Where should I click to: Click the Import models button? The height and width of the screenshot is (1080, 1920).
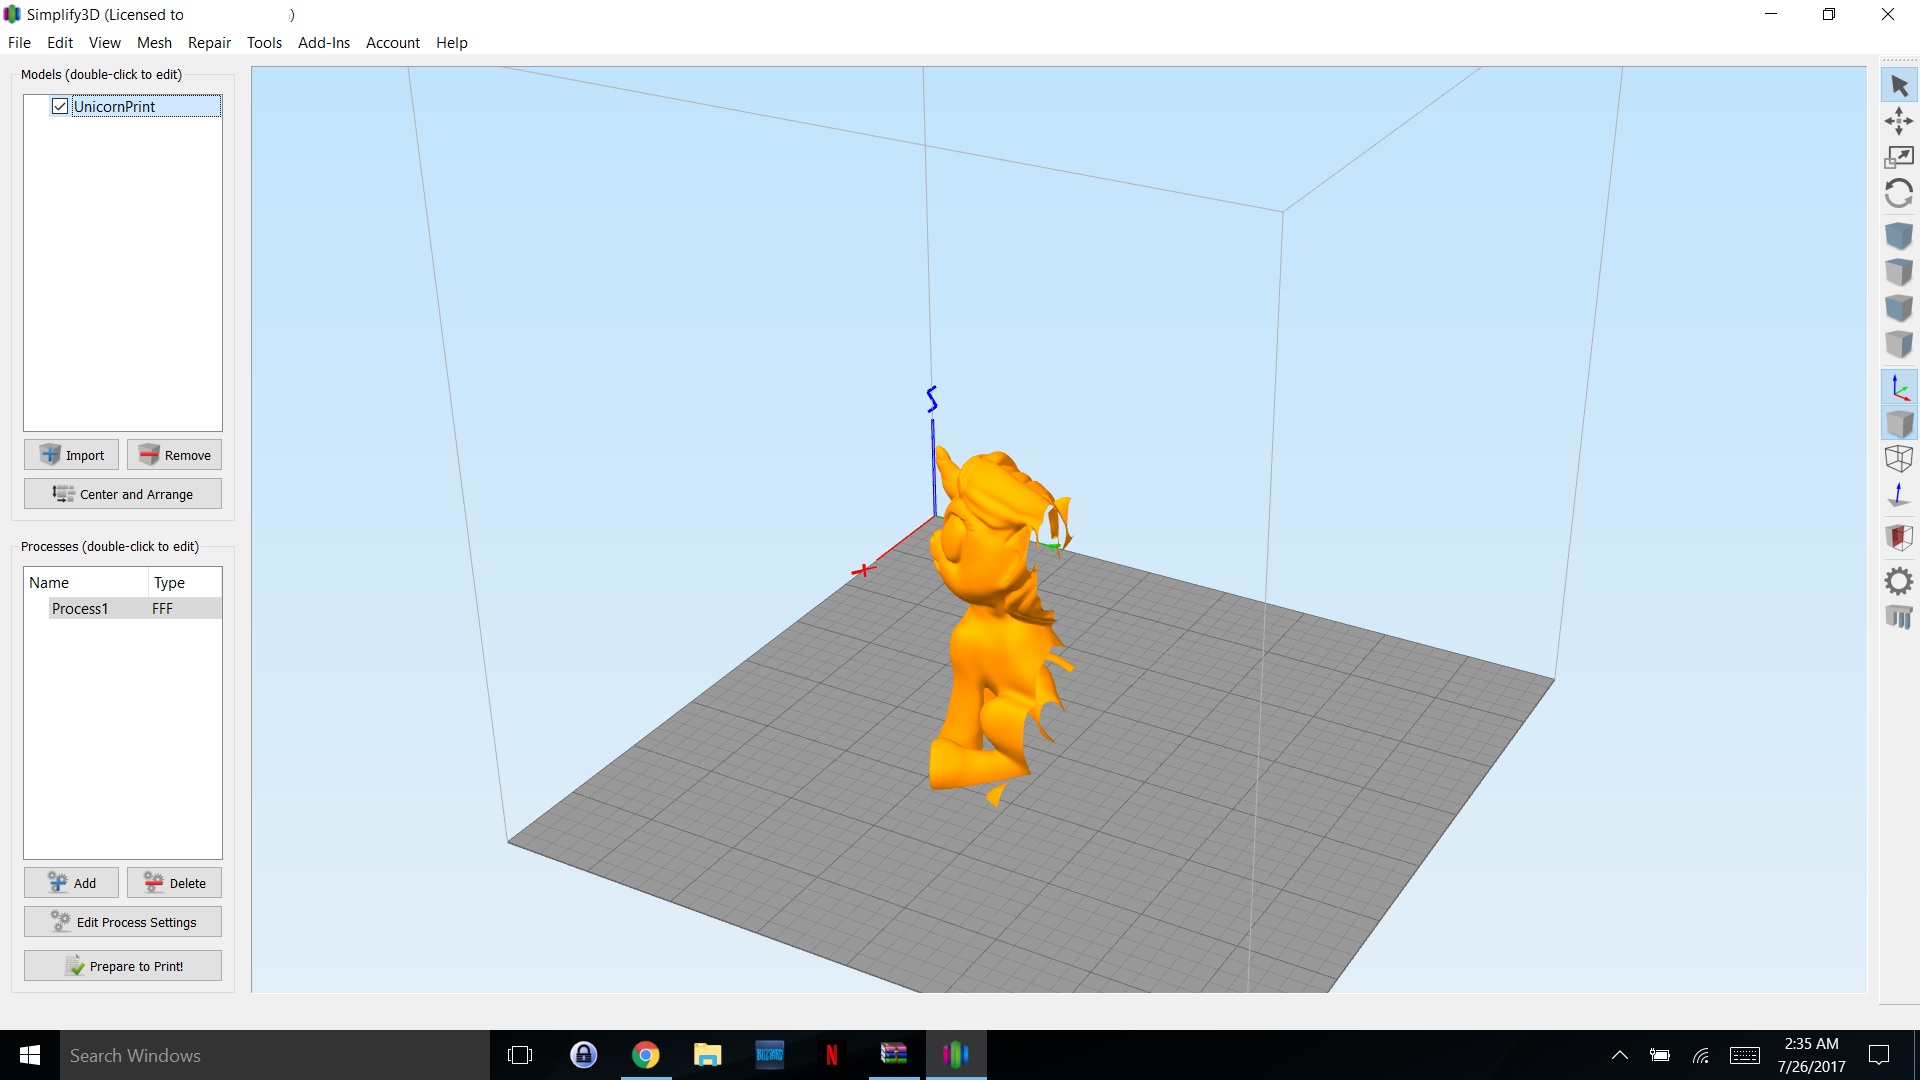click(71, 455)
